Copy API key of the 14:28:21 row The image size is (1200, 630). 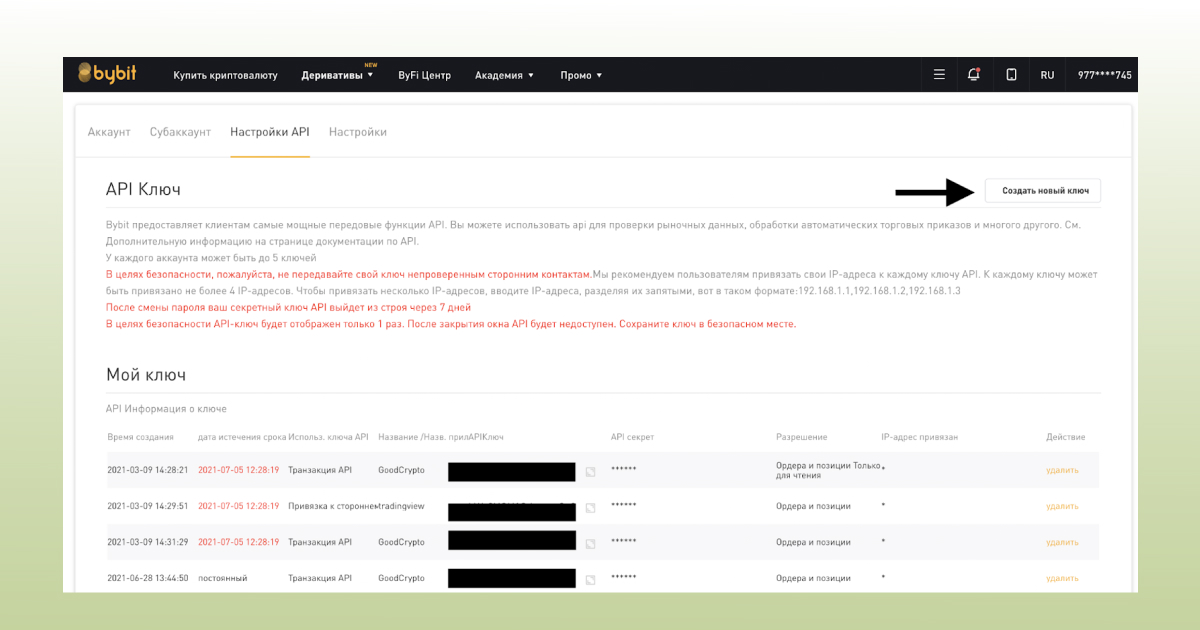[x=590, y=471]
